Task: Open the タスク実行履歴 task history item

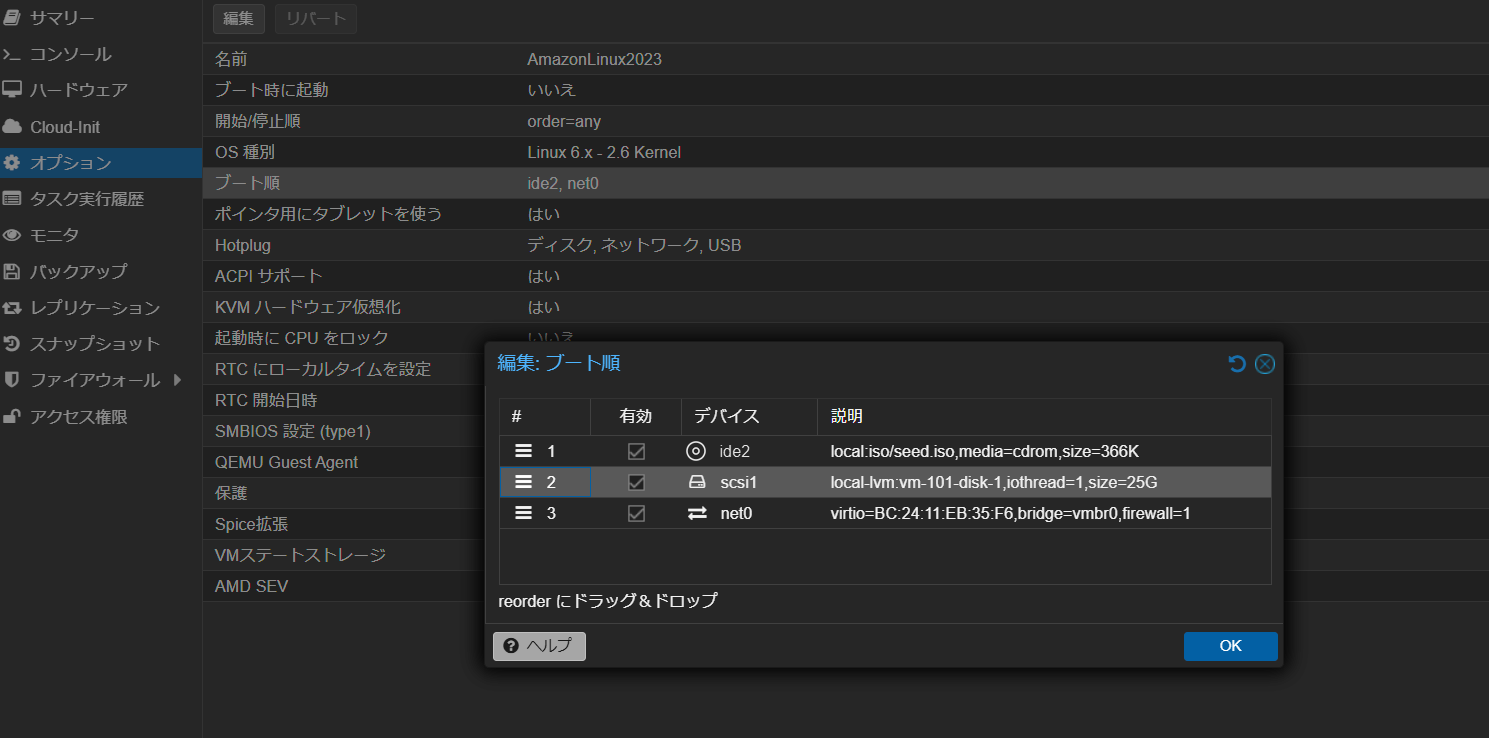Action: click(101, 199)
